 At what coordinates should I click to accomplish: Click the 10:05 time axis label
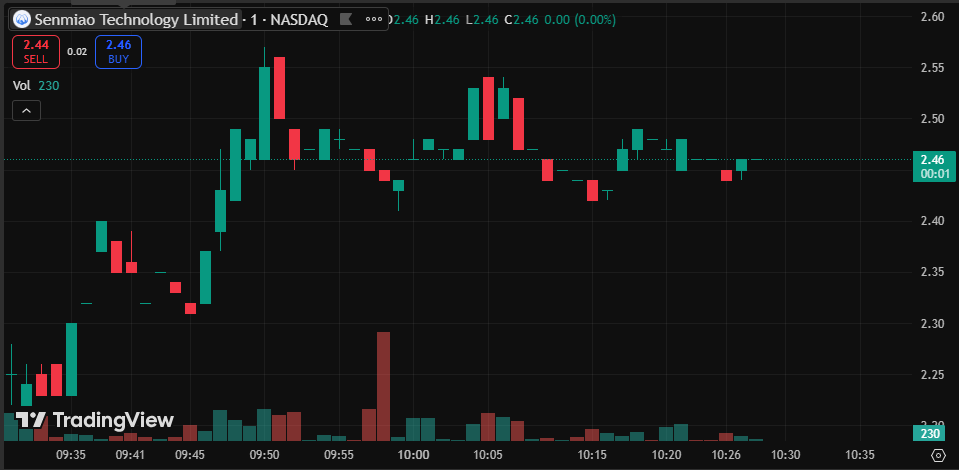487,455
